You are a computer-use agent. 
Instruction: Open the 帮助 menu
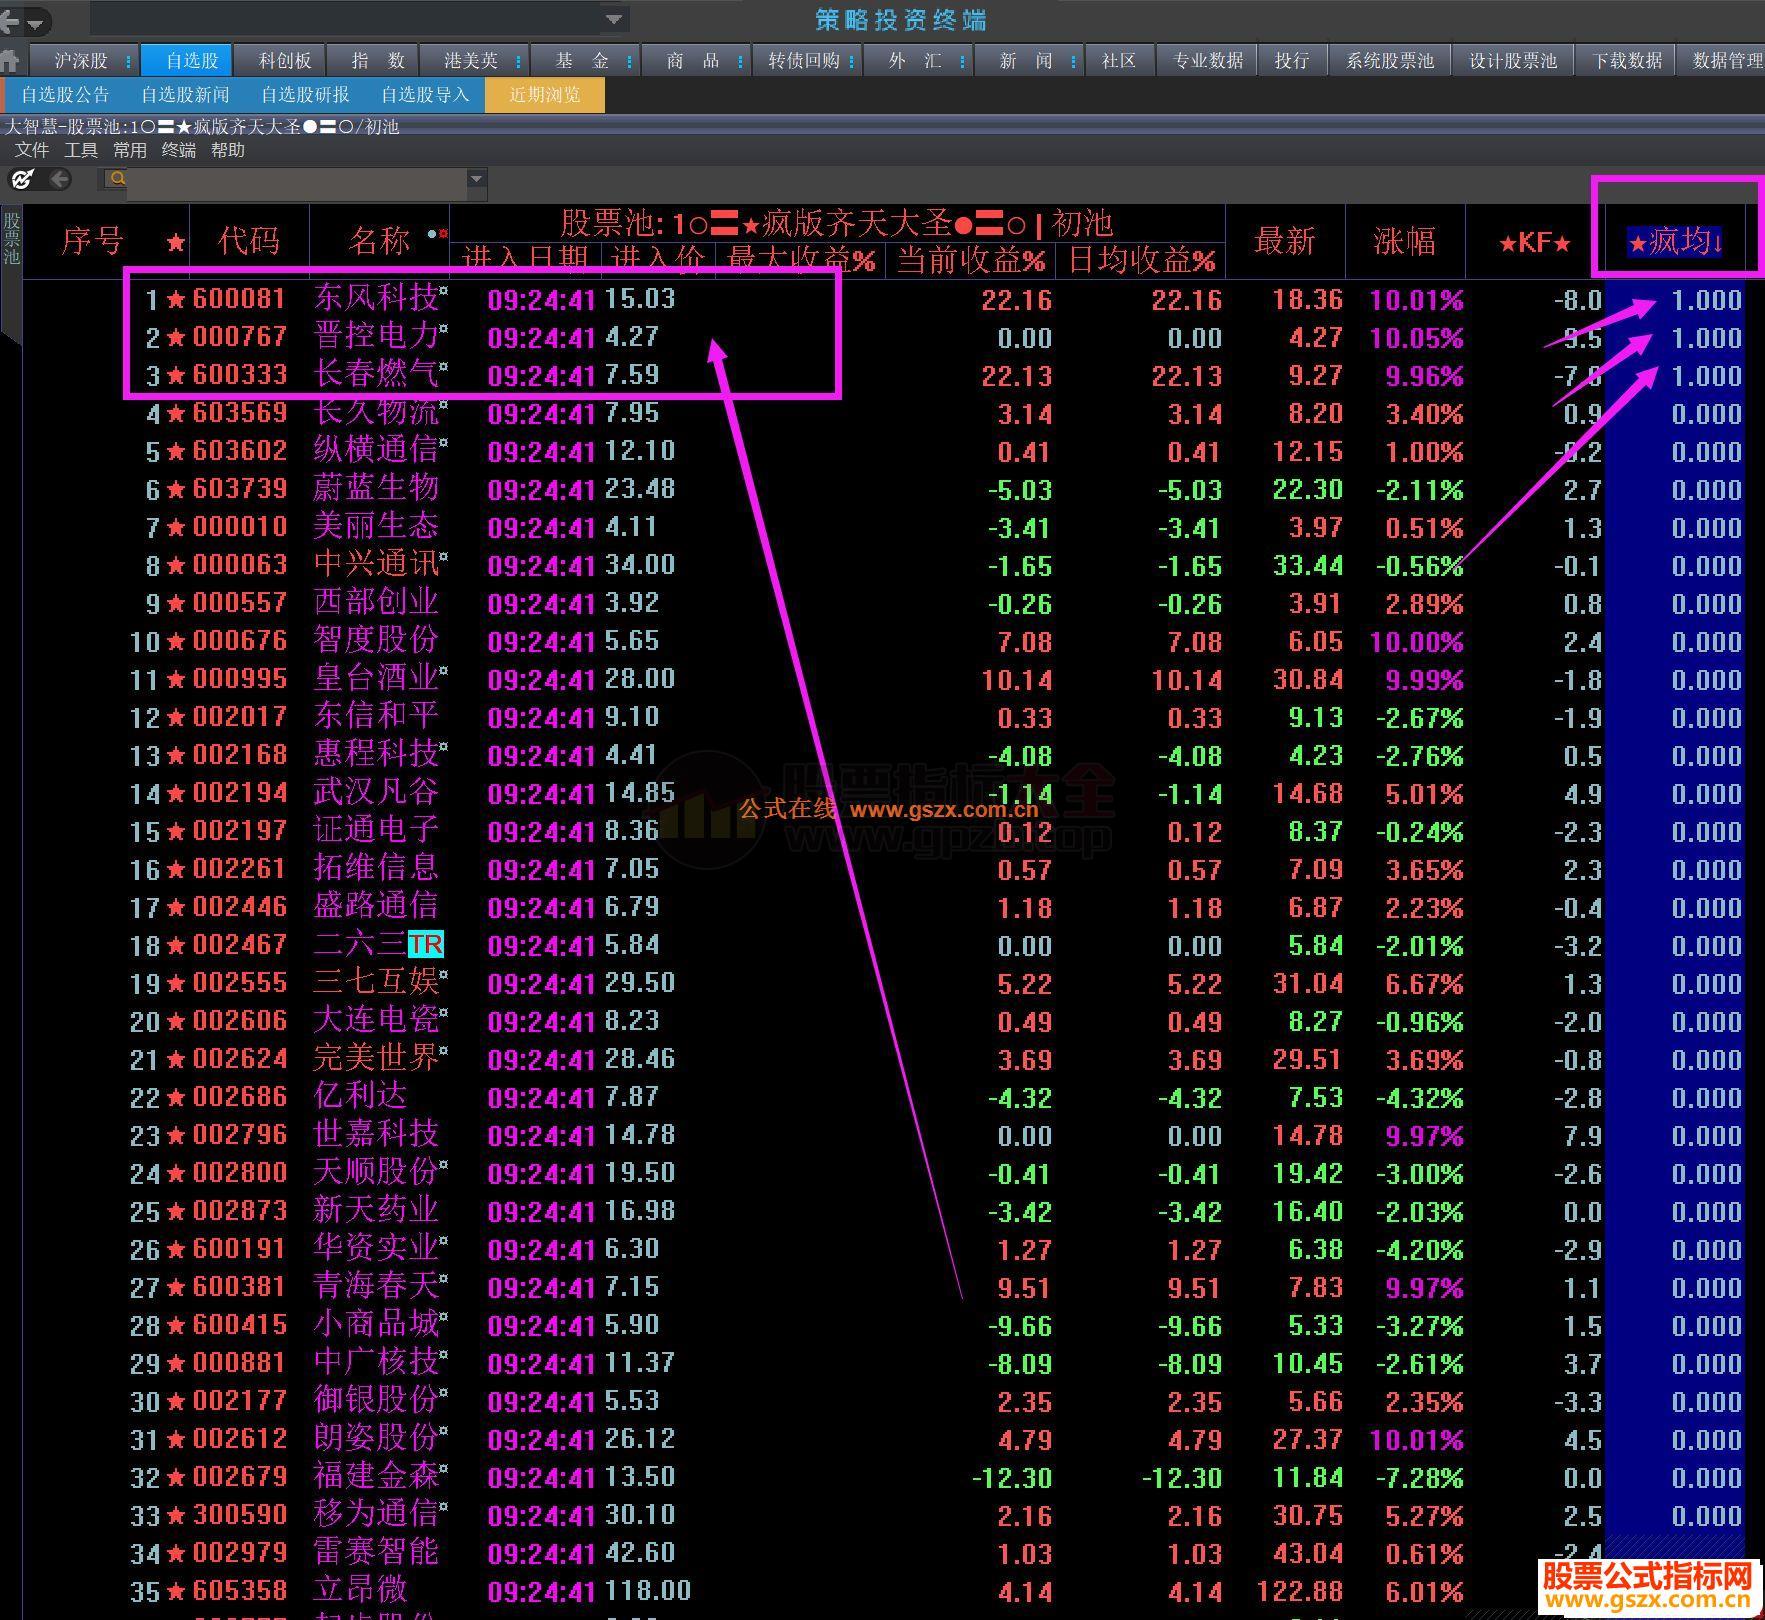pos(228,150)
